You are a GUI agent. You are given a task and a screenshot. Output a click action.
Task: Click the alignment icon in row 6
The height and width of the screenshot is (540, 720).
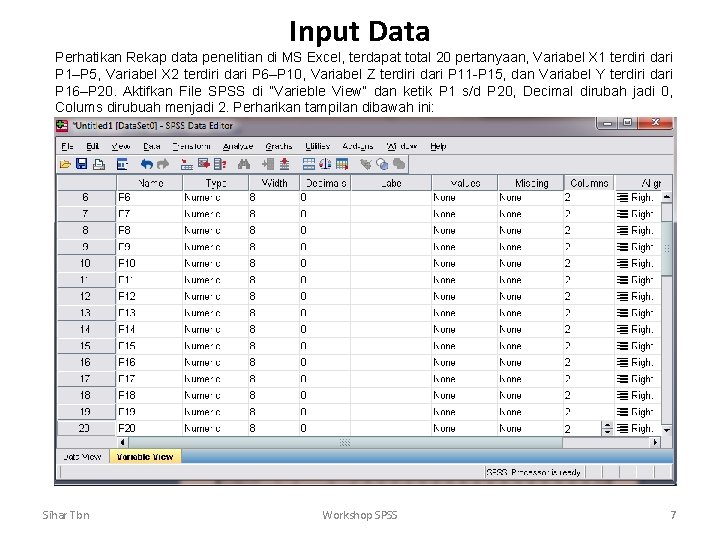pyautogui.click(x=622, y=197)
